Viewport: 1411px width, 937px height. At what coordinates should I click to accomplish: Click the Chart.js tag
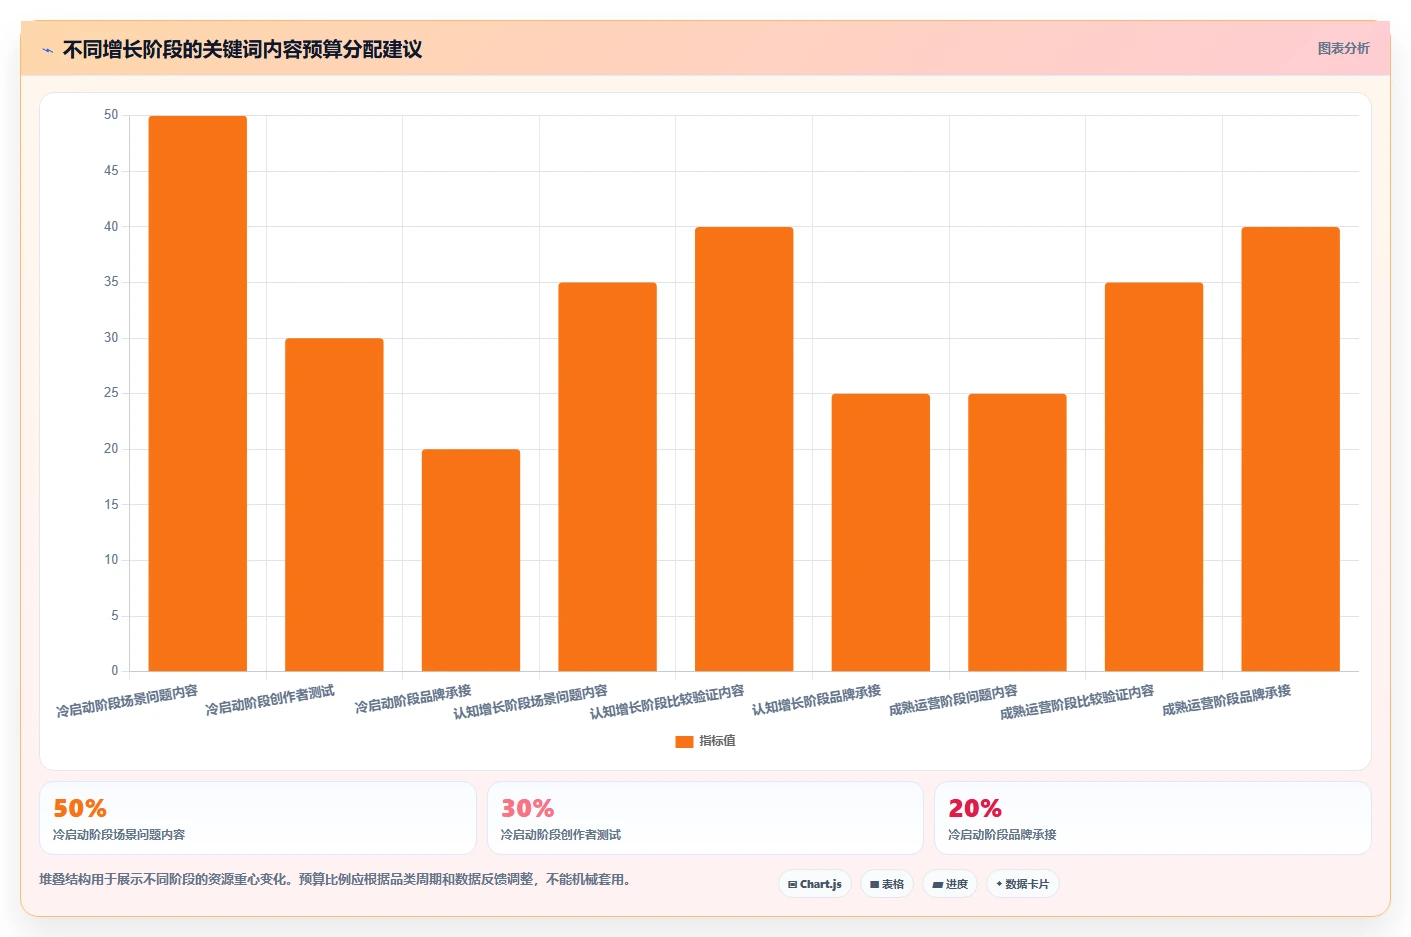point(815,884)
